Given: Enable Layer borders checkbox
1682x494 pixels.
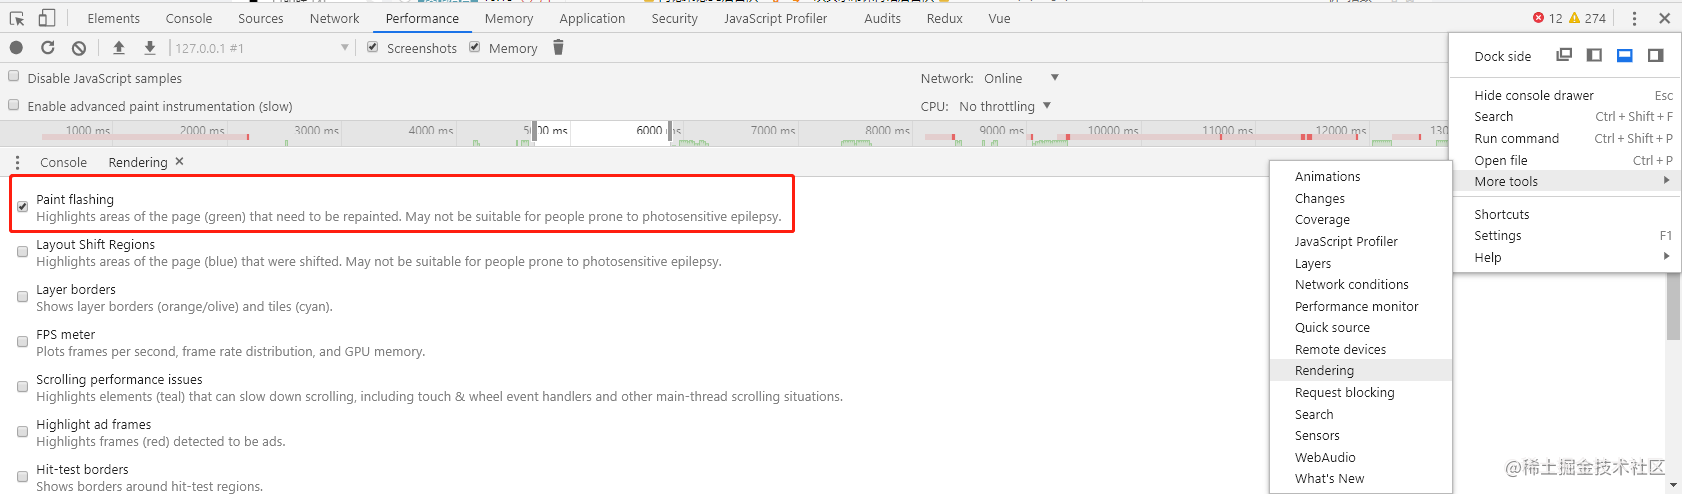Looking at the screenshot, I should (22, 297).
